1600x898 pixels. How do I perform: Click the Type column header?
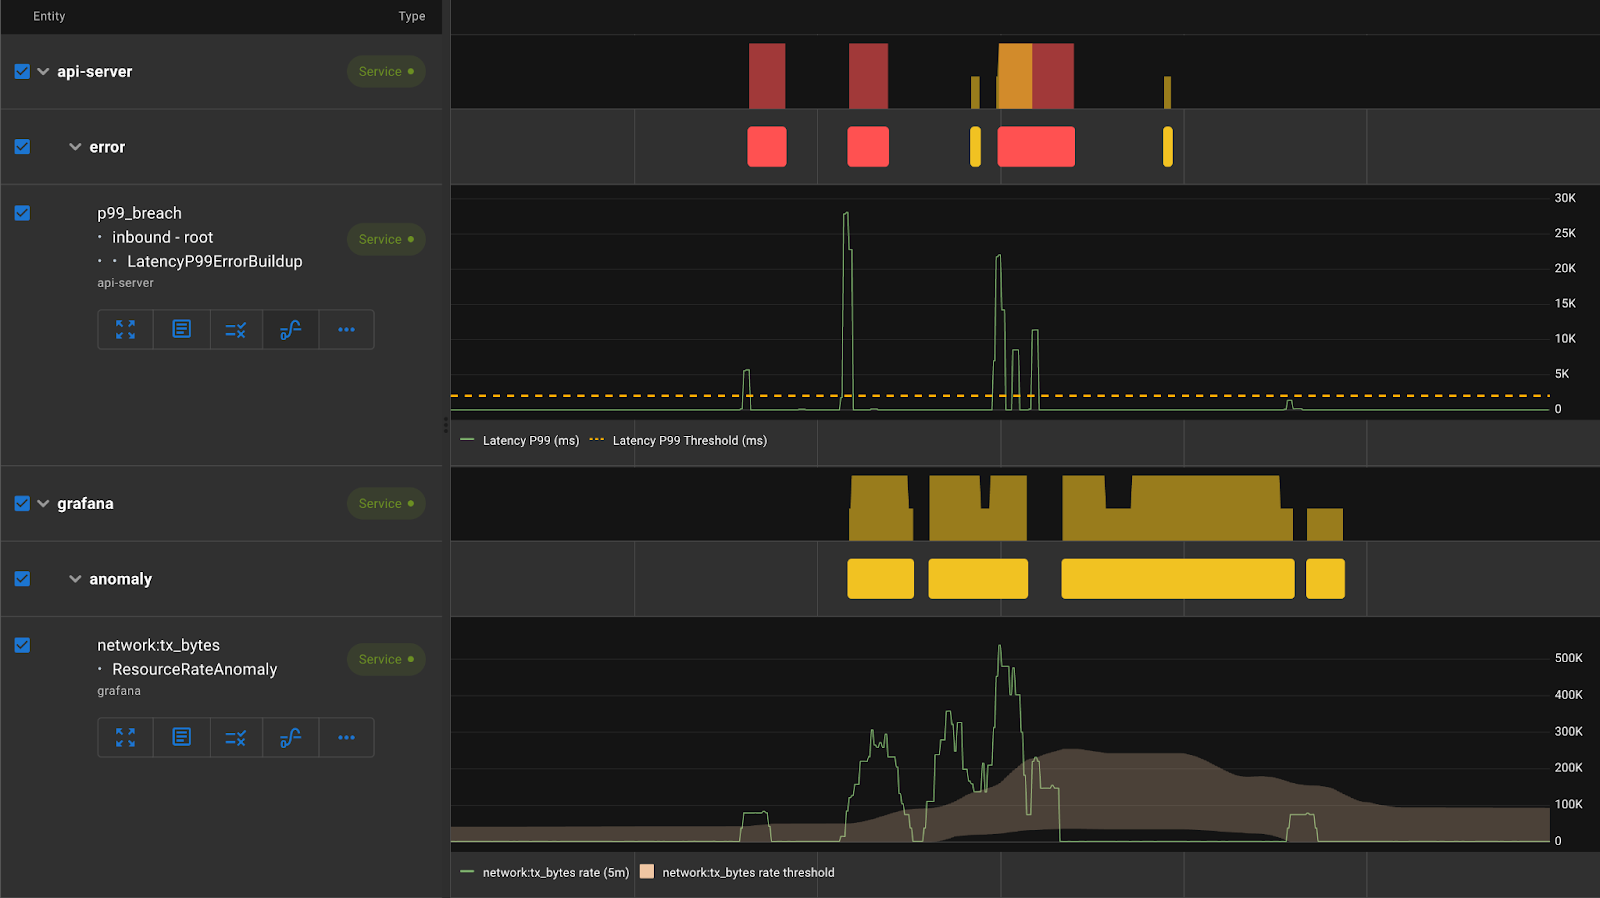[x=412, y=16]
